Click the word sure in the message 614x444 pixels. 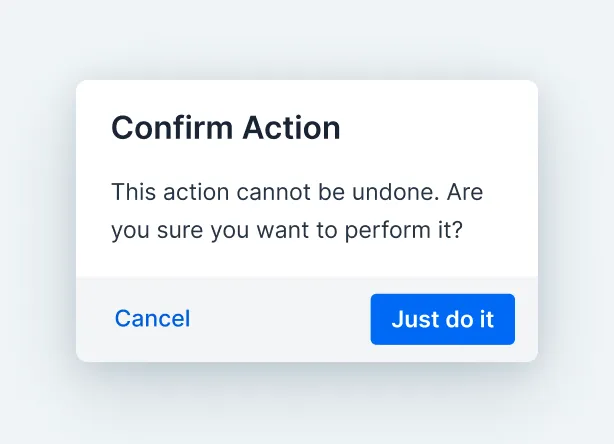(x=180, y=230)
